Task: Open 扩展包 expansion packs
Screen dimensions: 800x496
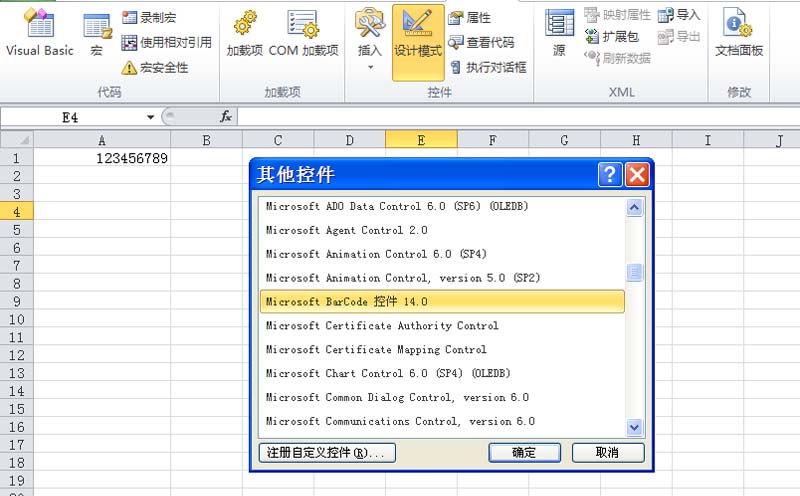Action: (611, 36)
